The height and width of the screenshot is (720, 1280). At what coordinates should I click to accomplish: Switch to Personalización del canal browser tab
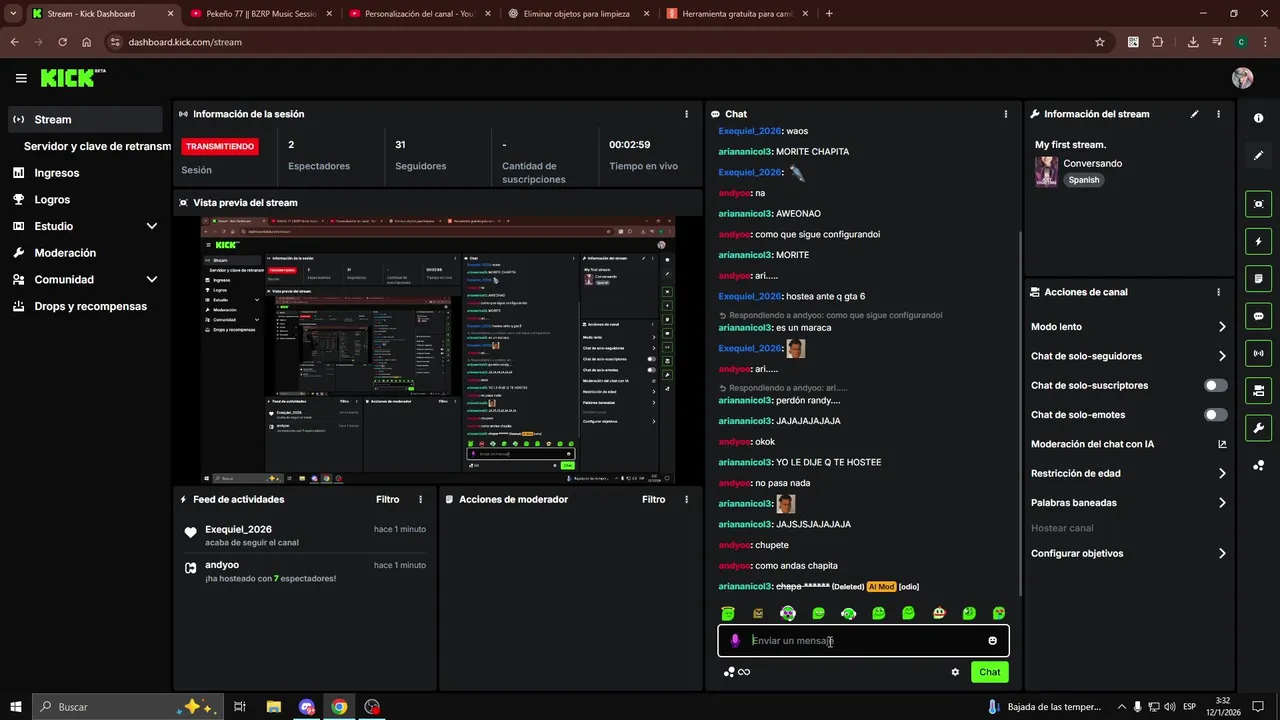[419, 14]
